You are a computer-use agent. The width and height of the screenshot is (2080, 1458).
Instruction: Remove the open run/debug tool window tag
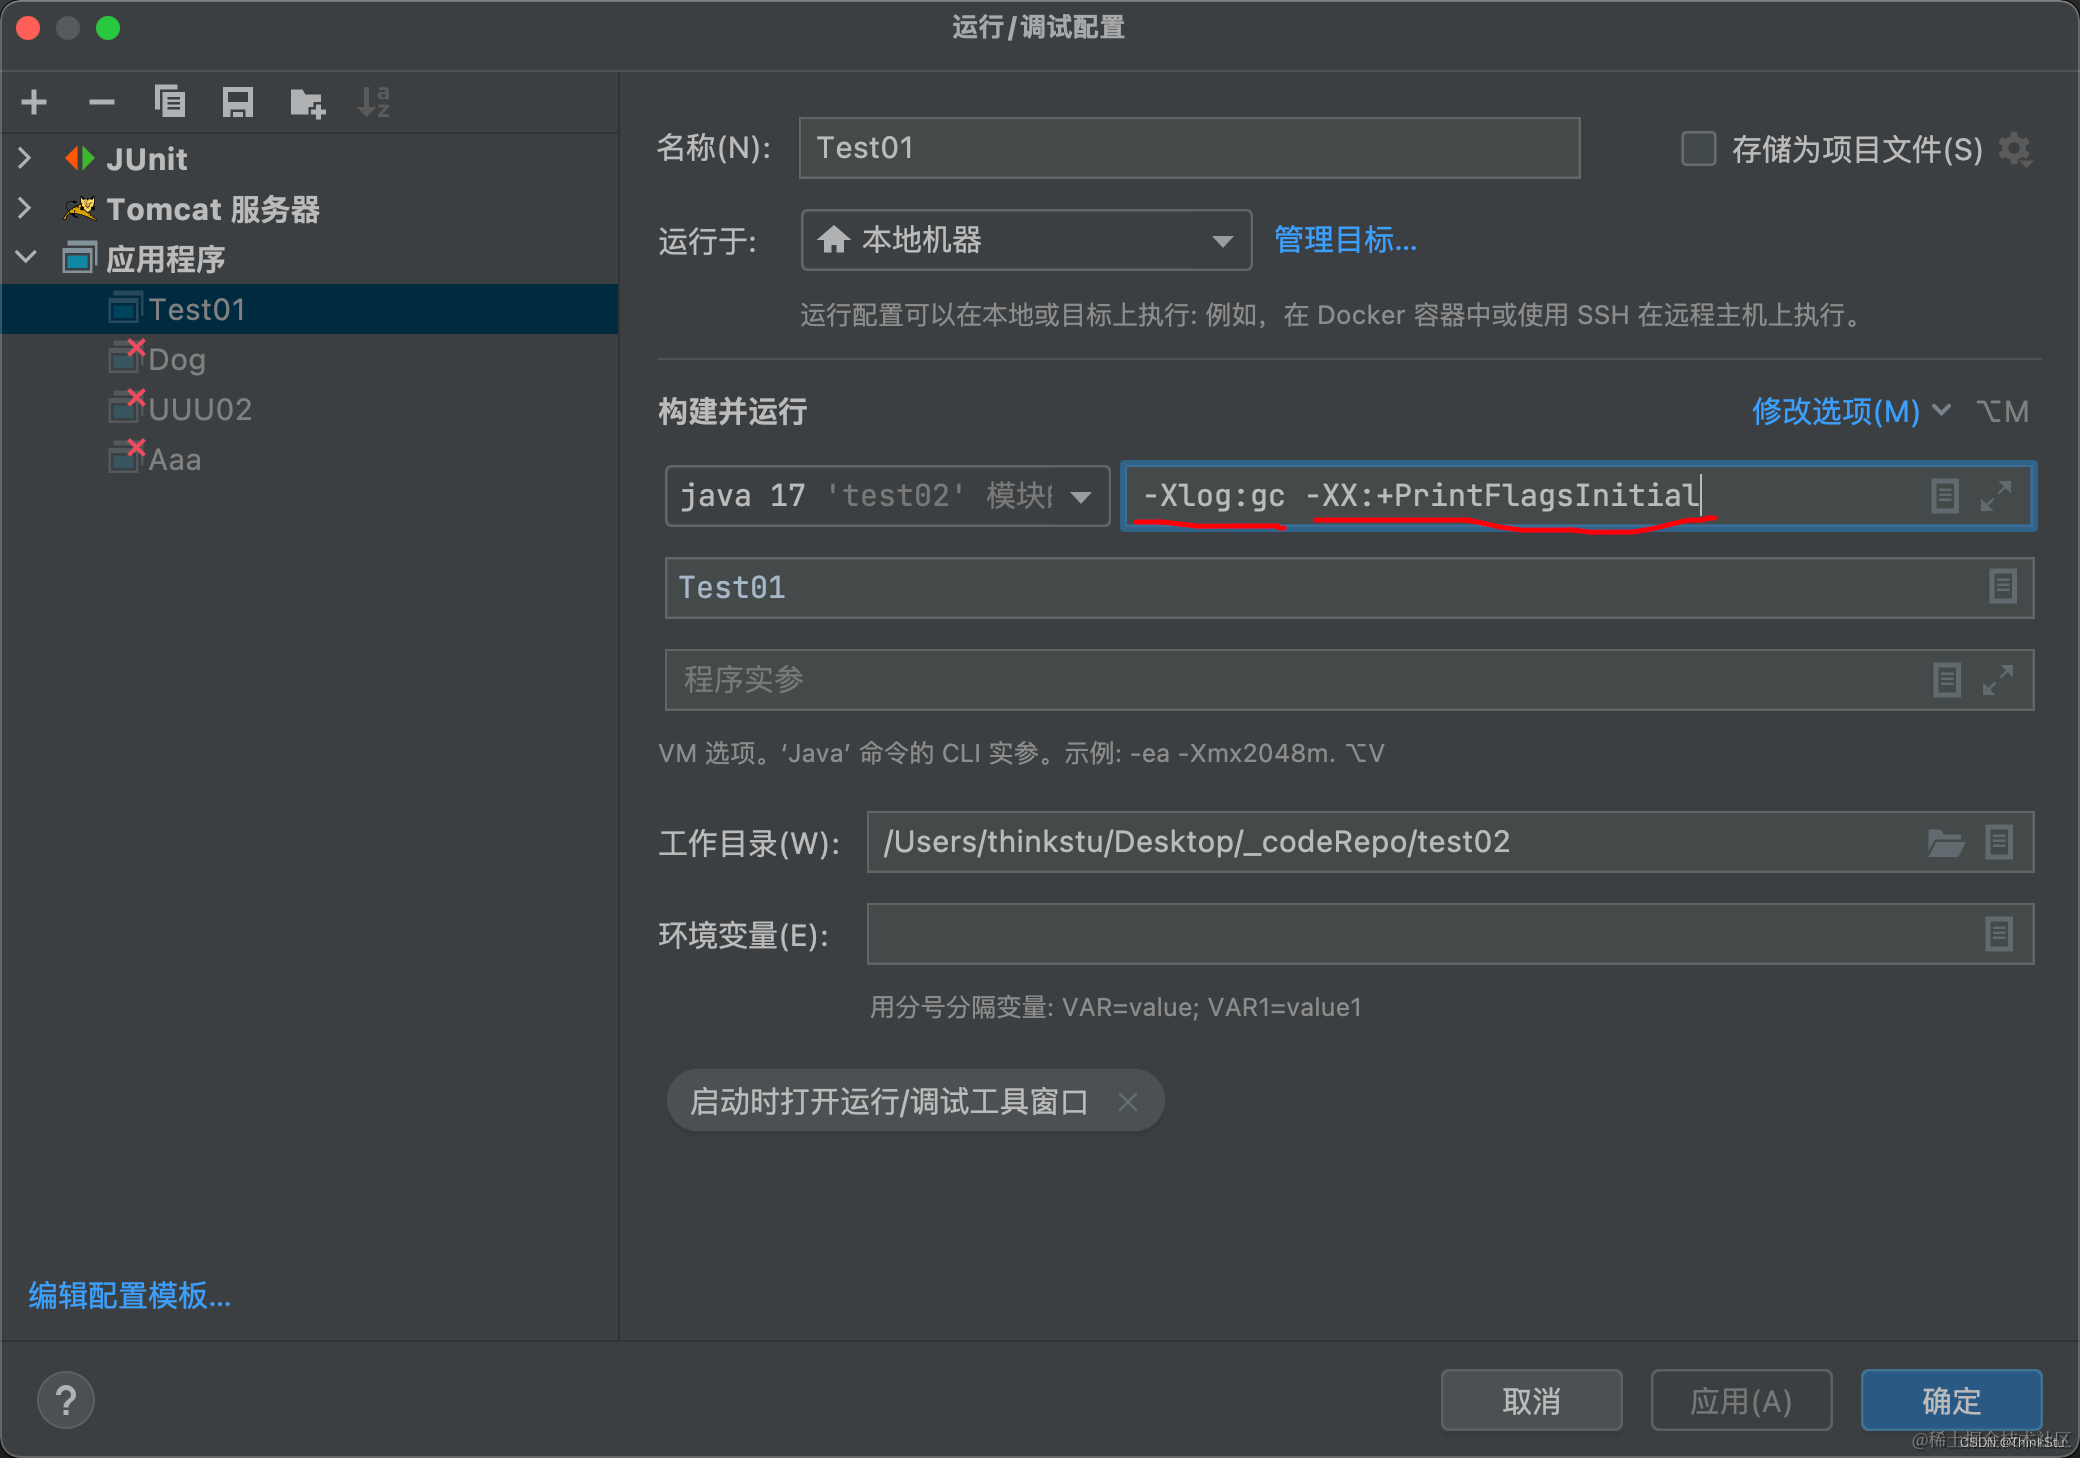[1128, 1102]
